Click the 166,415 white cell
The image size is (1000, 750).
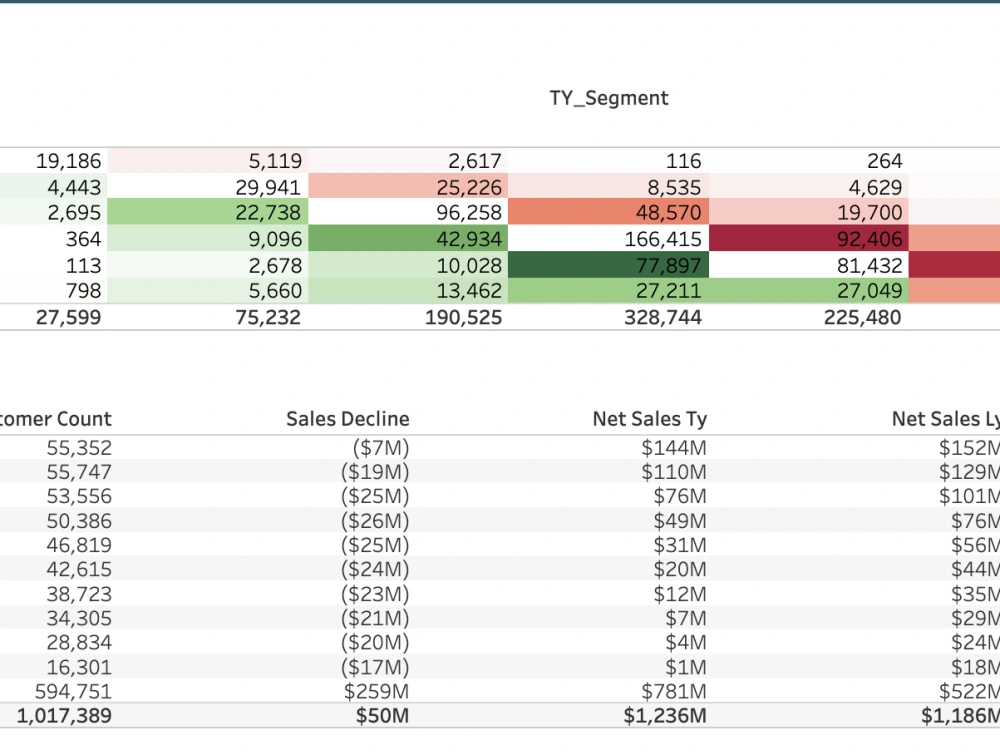click(608, 239)
